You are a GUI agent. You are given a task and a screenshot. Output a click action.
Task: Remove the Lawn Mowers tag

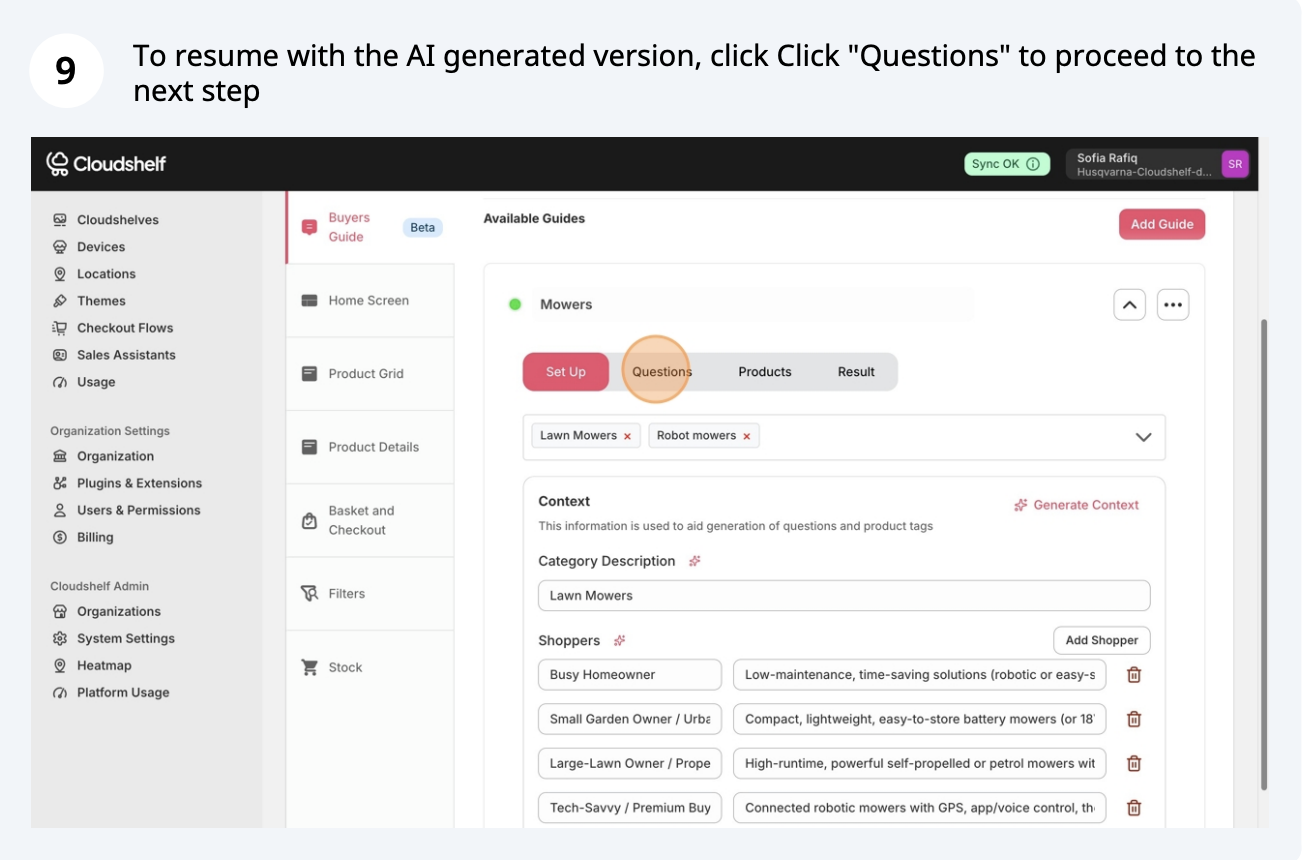[627, 436]
